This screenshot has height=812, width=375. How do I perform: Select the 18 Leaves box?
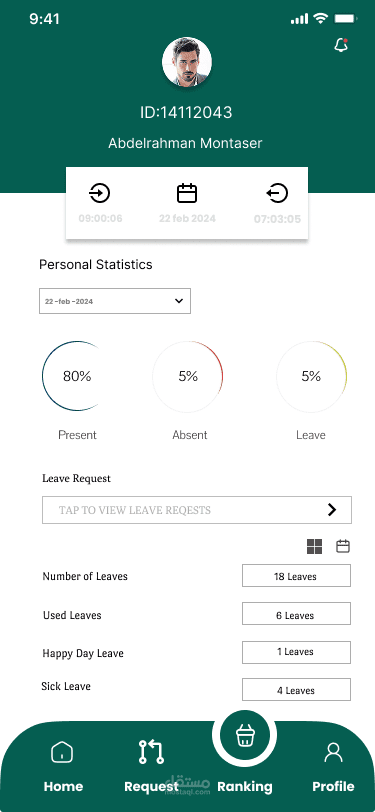tap(296, 576)
